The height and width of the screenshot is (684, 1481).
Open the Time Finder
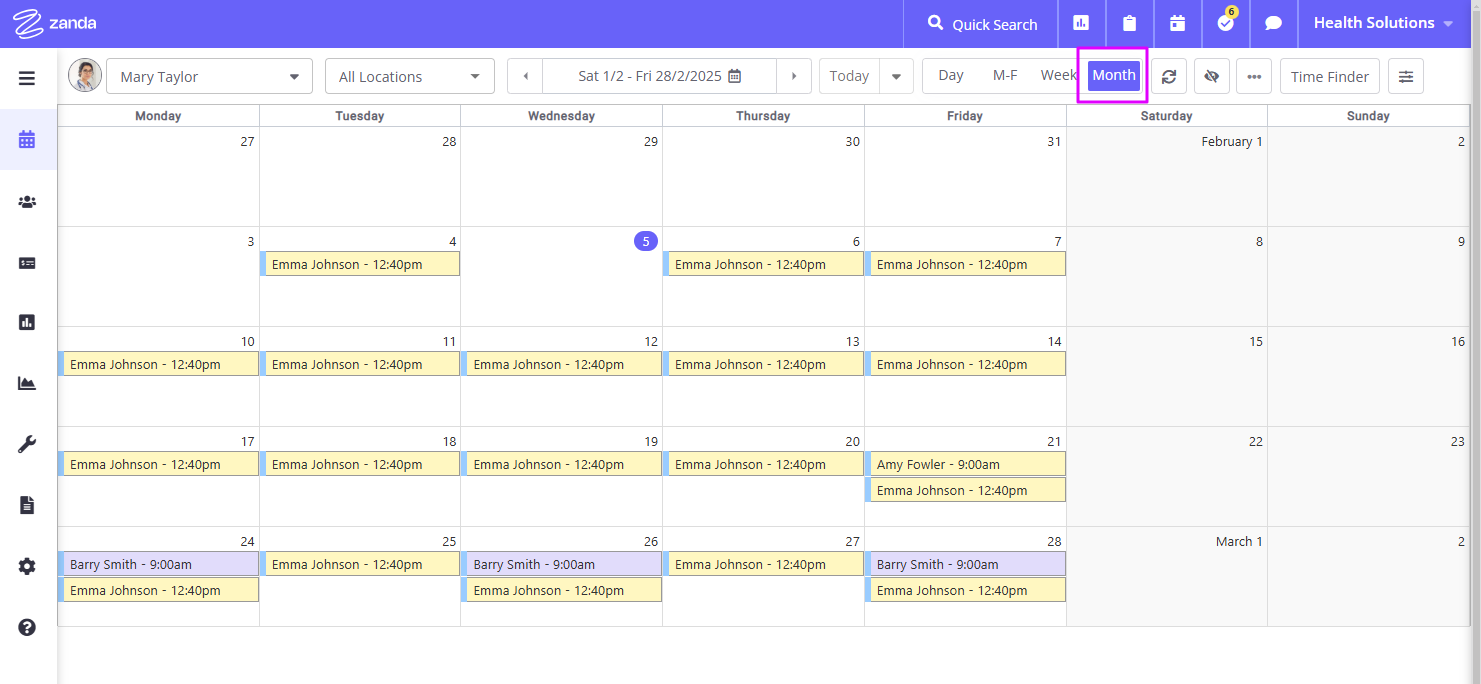[1330, 76]
